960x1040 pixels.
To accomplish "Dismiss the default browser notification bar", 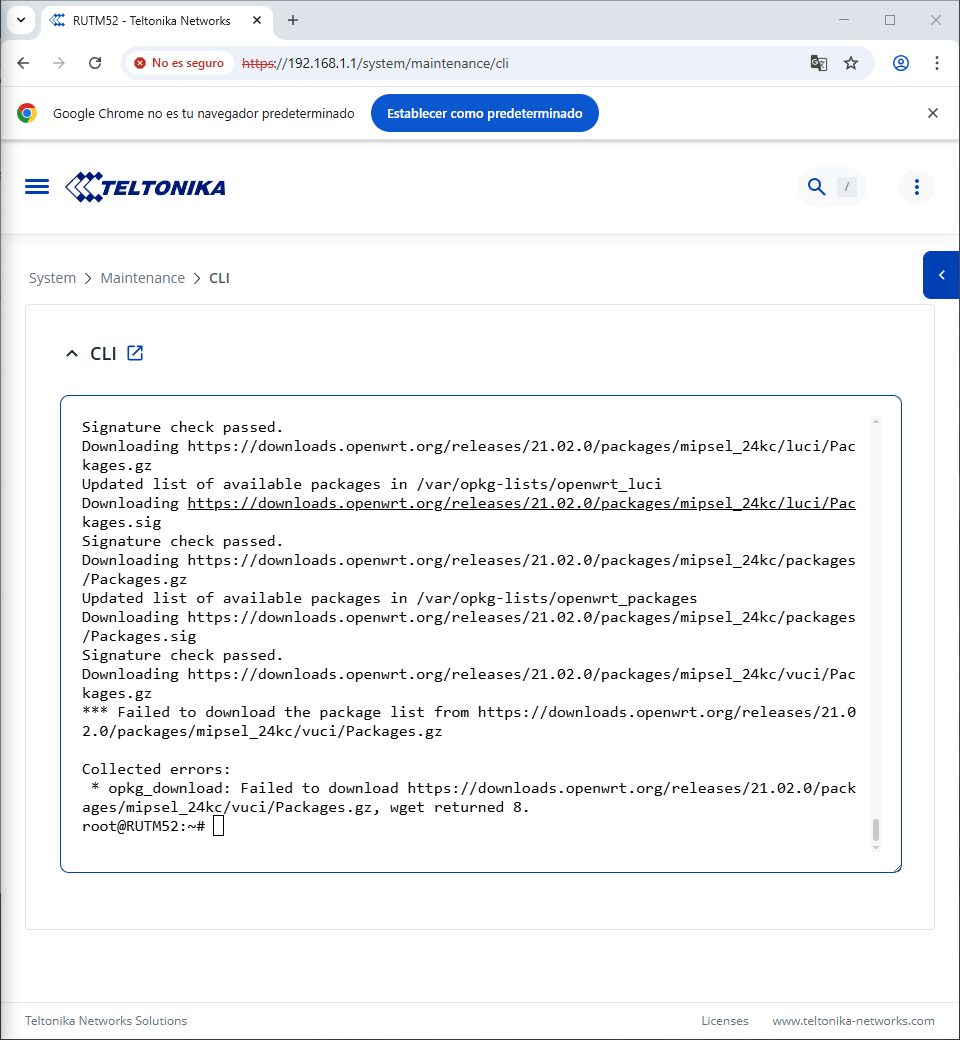I will click(933, 113).
